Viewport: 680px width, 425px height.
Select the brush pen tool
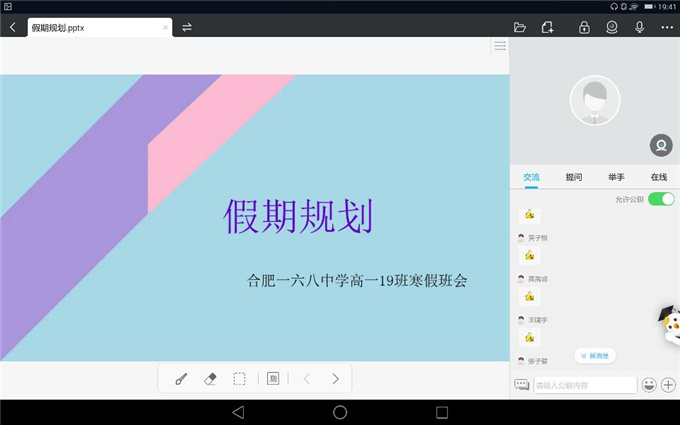181,379
